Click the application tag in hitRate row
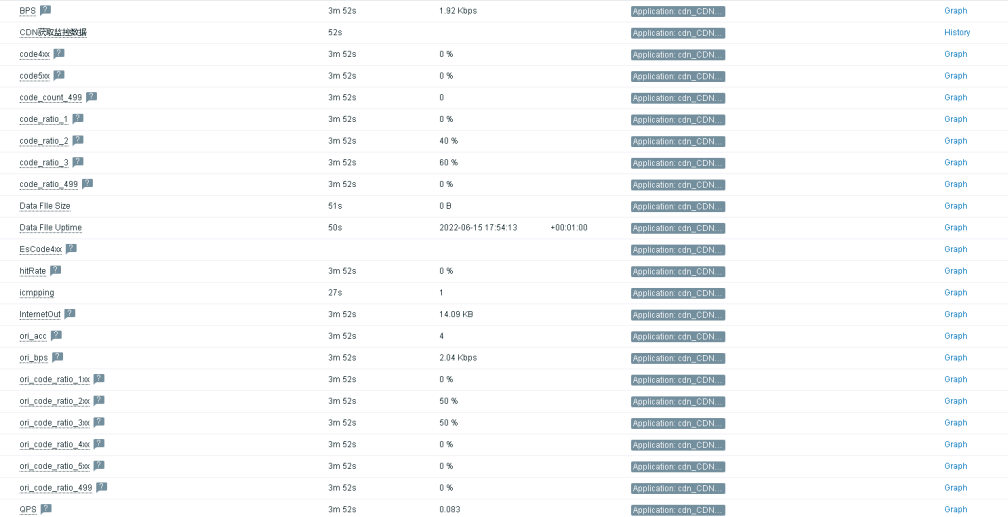 pyautogui.click(x=678, y=271)
